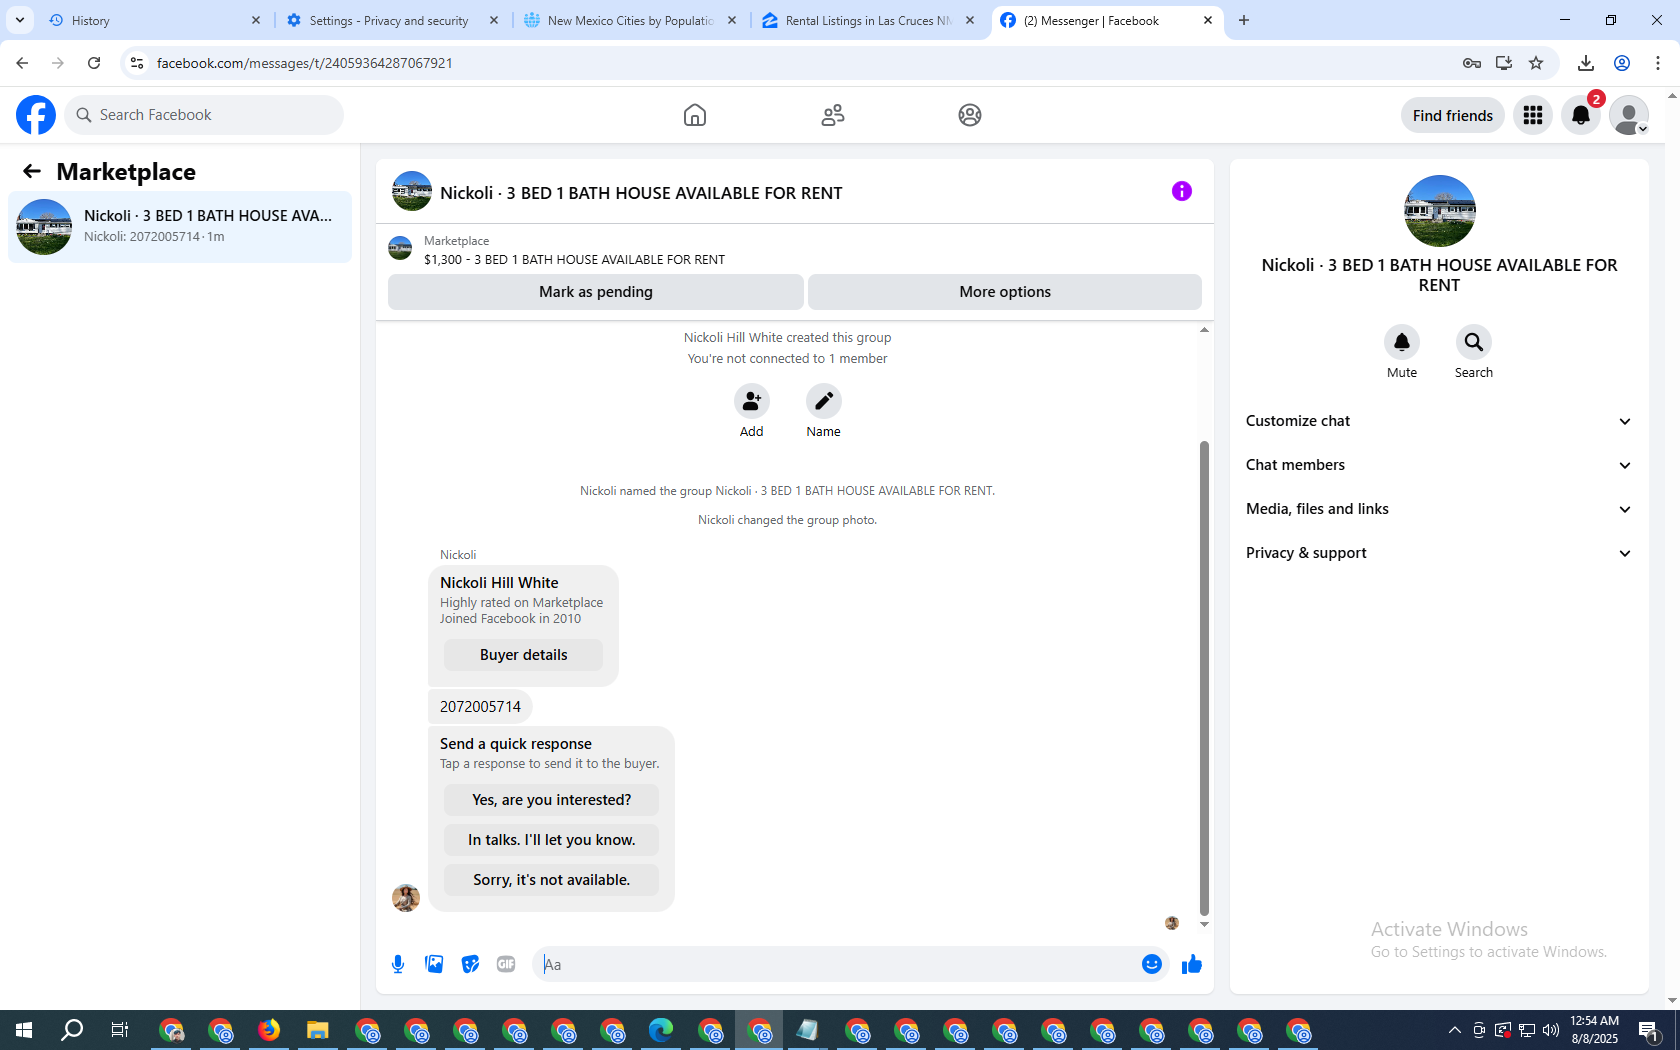Switch to Settings - Privacy and security tab
This screenshot has height=1050, width=1680.
(x=393, y=20)
